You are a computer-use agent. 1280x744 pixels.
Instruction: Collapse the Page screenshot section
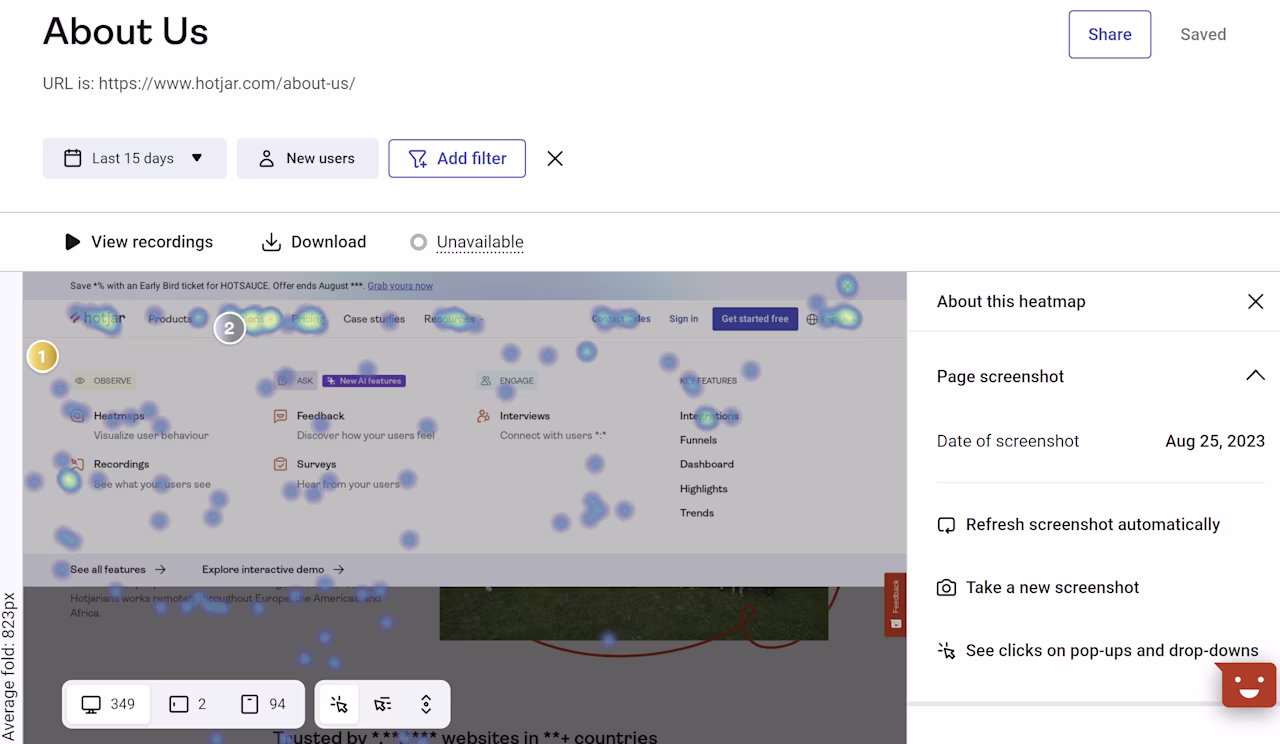coord(1255,376)
